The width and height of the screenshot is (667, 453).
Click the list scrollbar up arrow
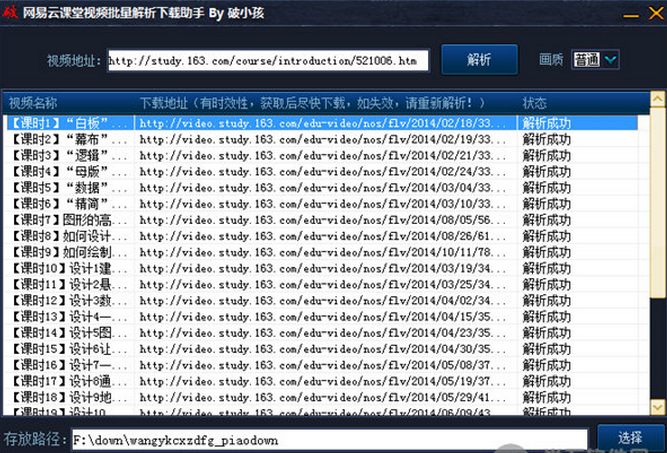coord(657,101)
